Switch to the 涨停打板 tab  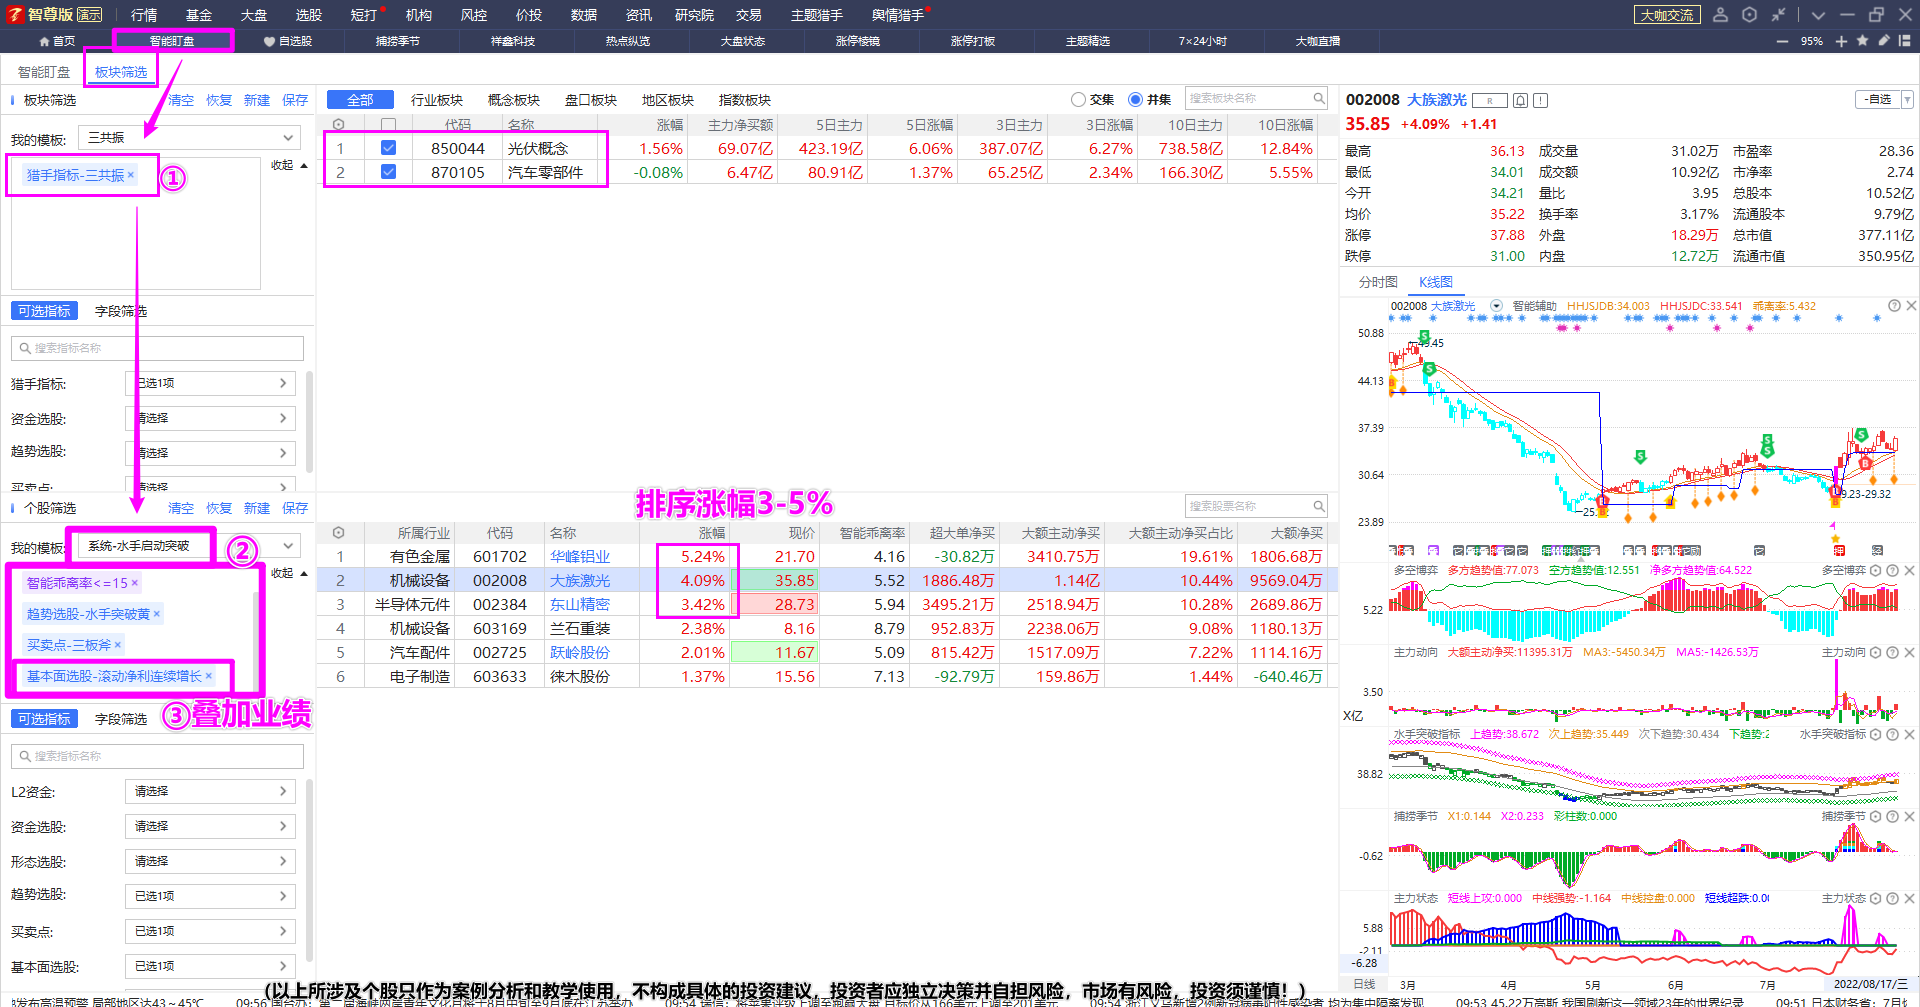point(973,41)
